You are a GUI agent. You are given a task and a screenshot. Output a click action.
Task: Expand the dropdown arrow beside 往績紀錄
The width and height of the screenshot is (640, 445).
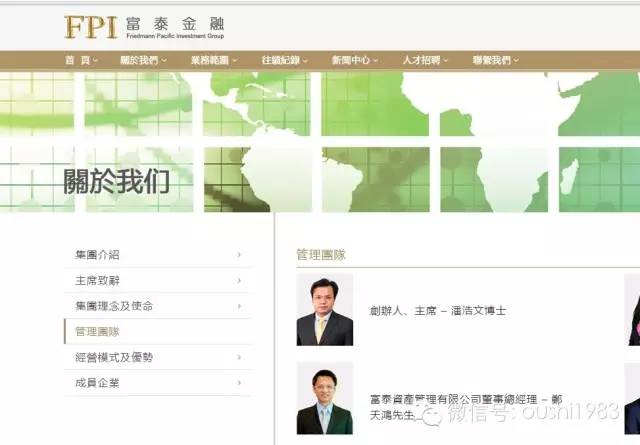pyautogui.click(x=305, y=60)
